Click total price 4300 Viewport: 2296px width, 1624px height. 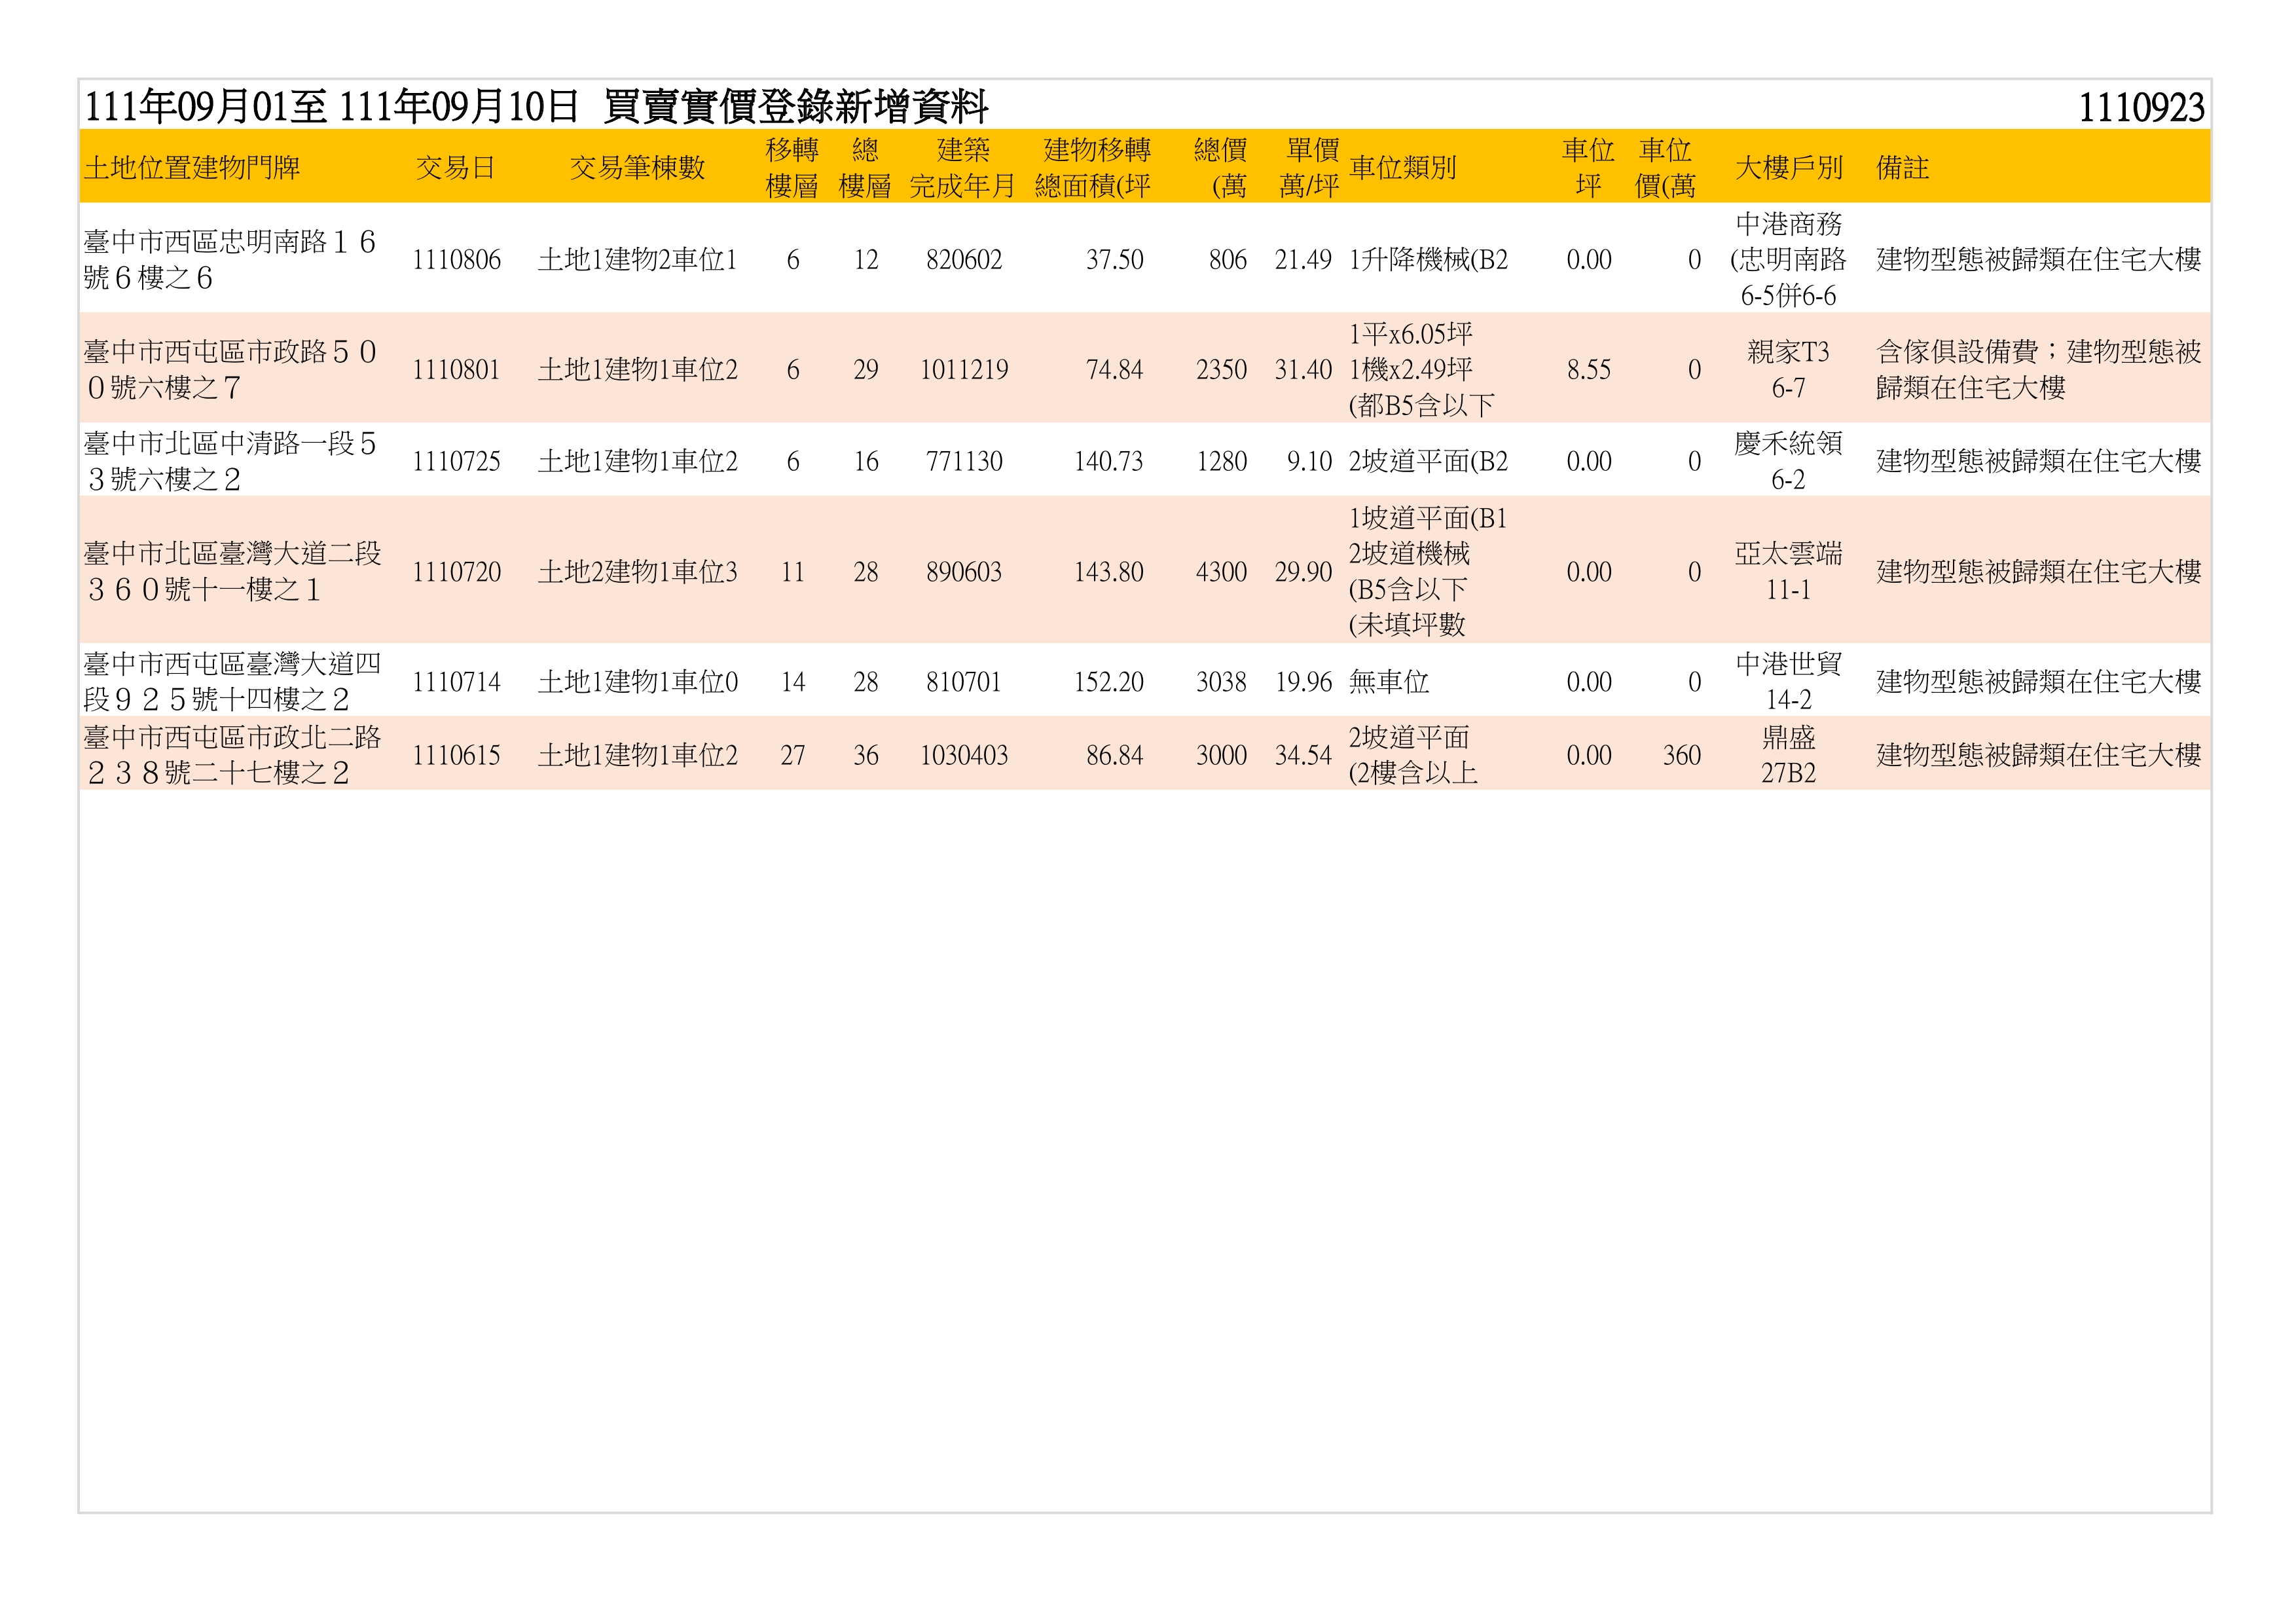[x=1222, y=572]
